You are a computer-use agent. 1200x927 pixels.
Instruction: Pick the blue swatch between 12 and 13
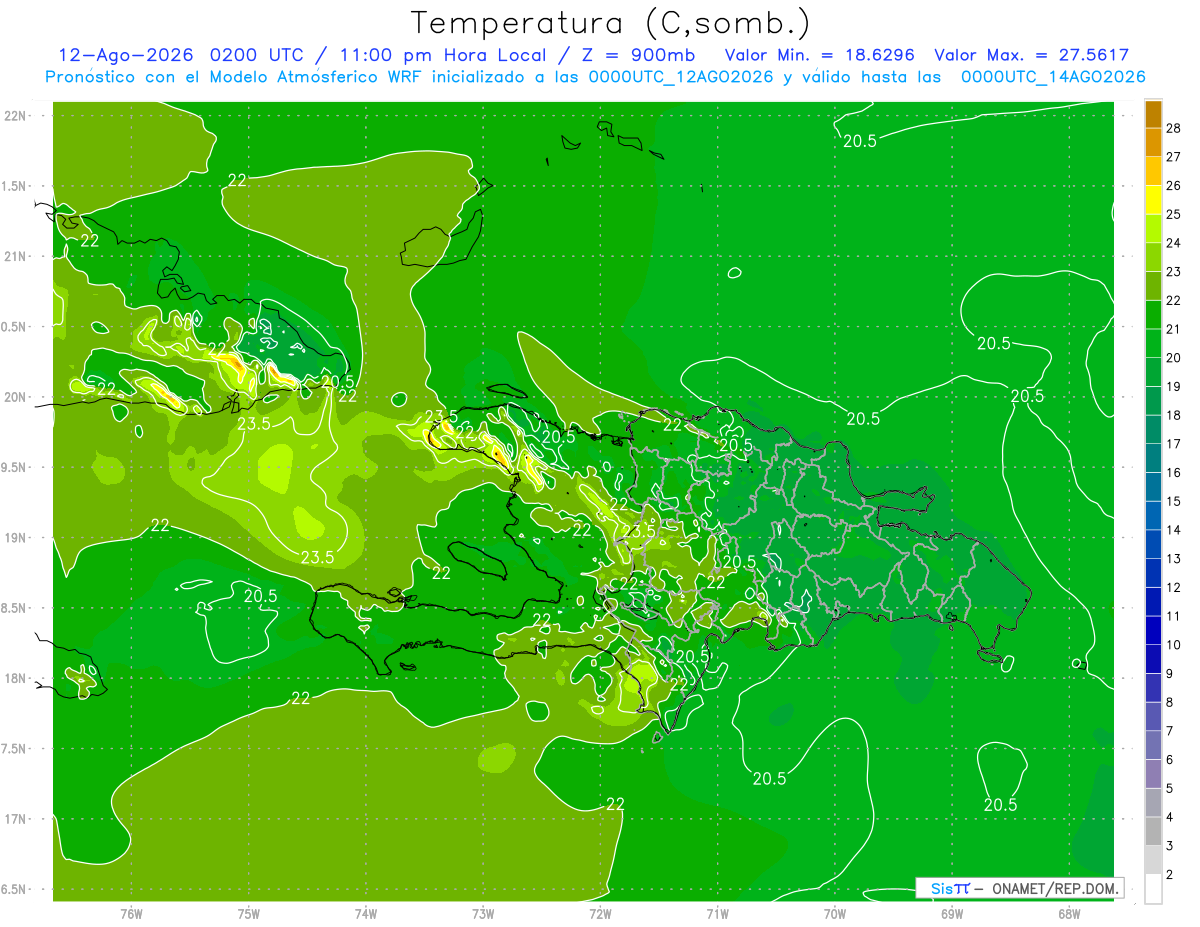[x=1153, y=572]
